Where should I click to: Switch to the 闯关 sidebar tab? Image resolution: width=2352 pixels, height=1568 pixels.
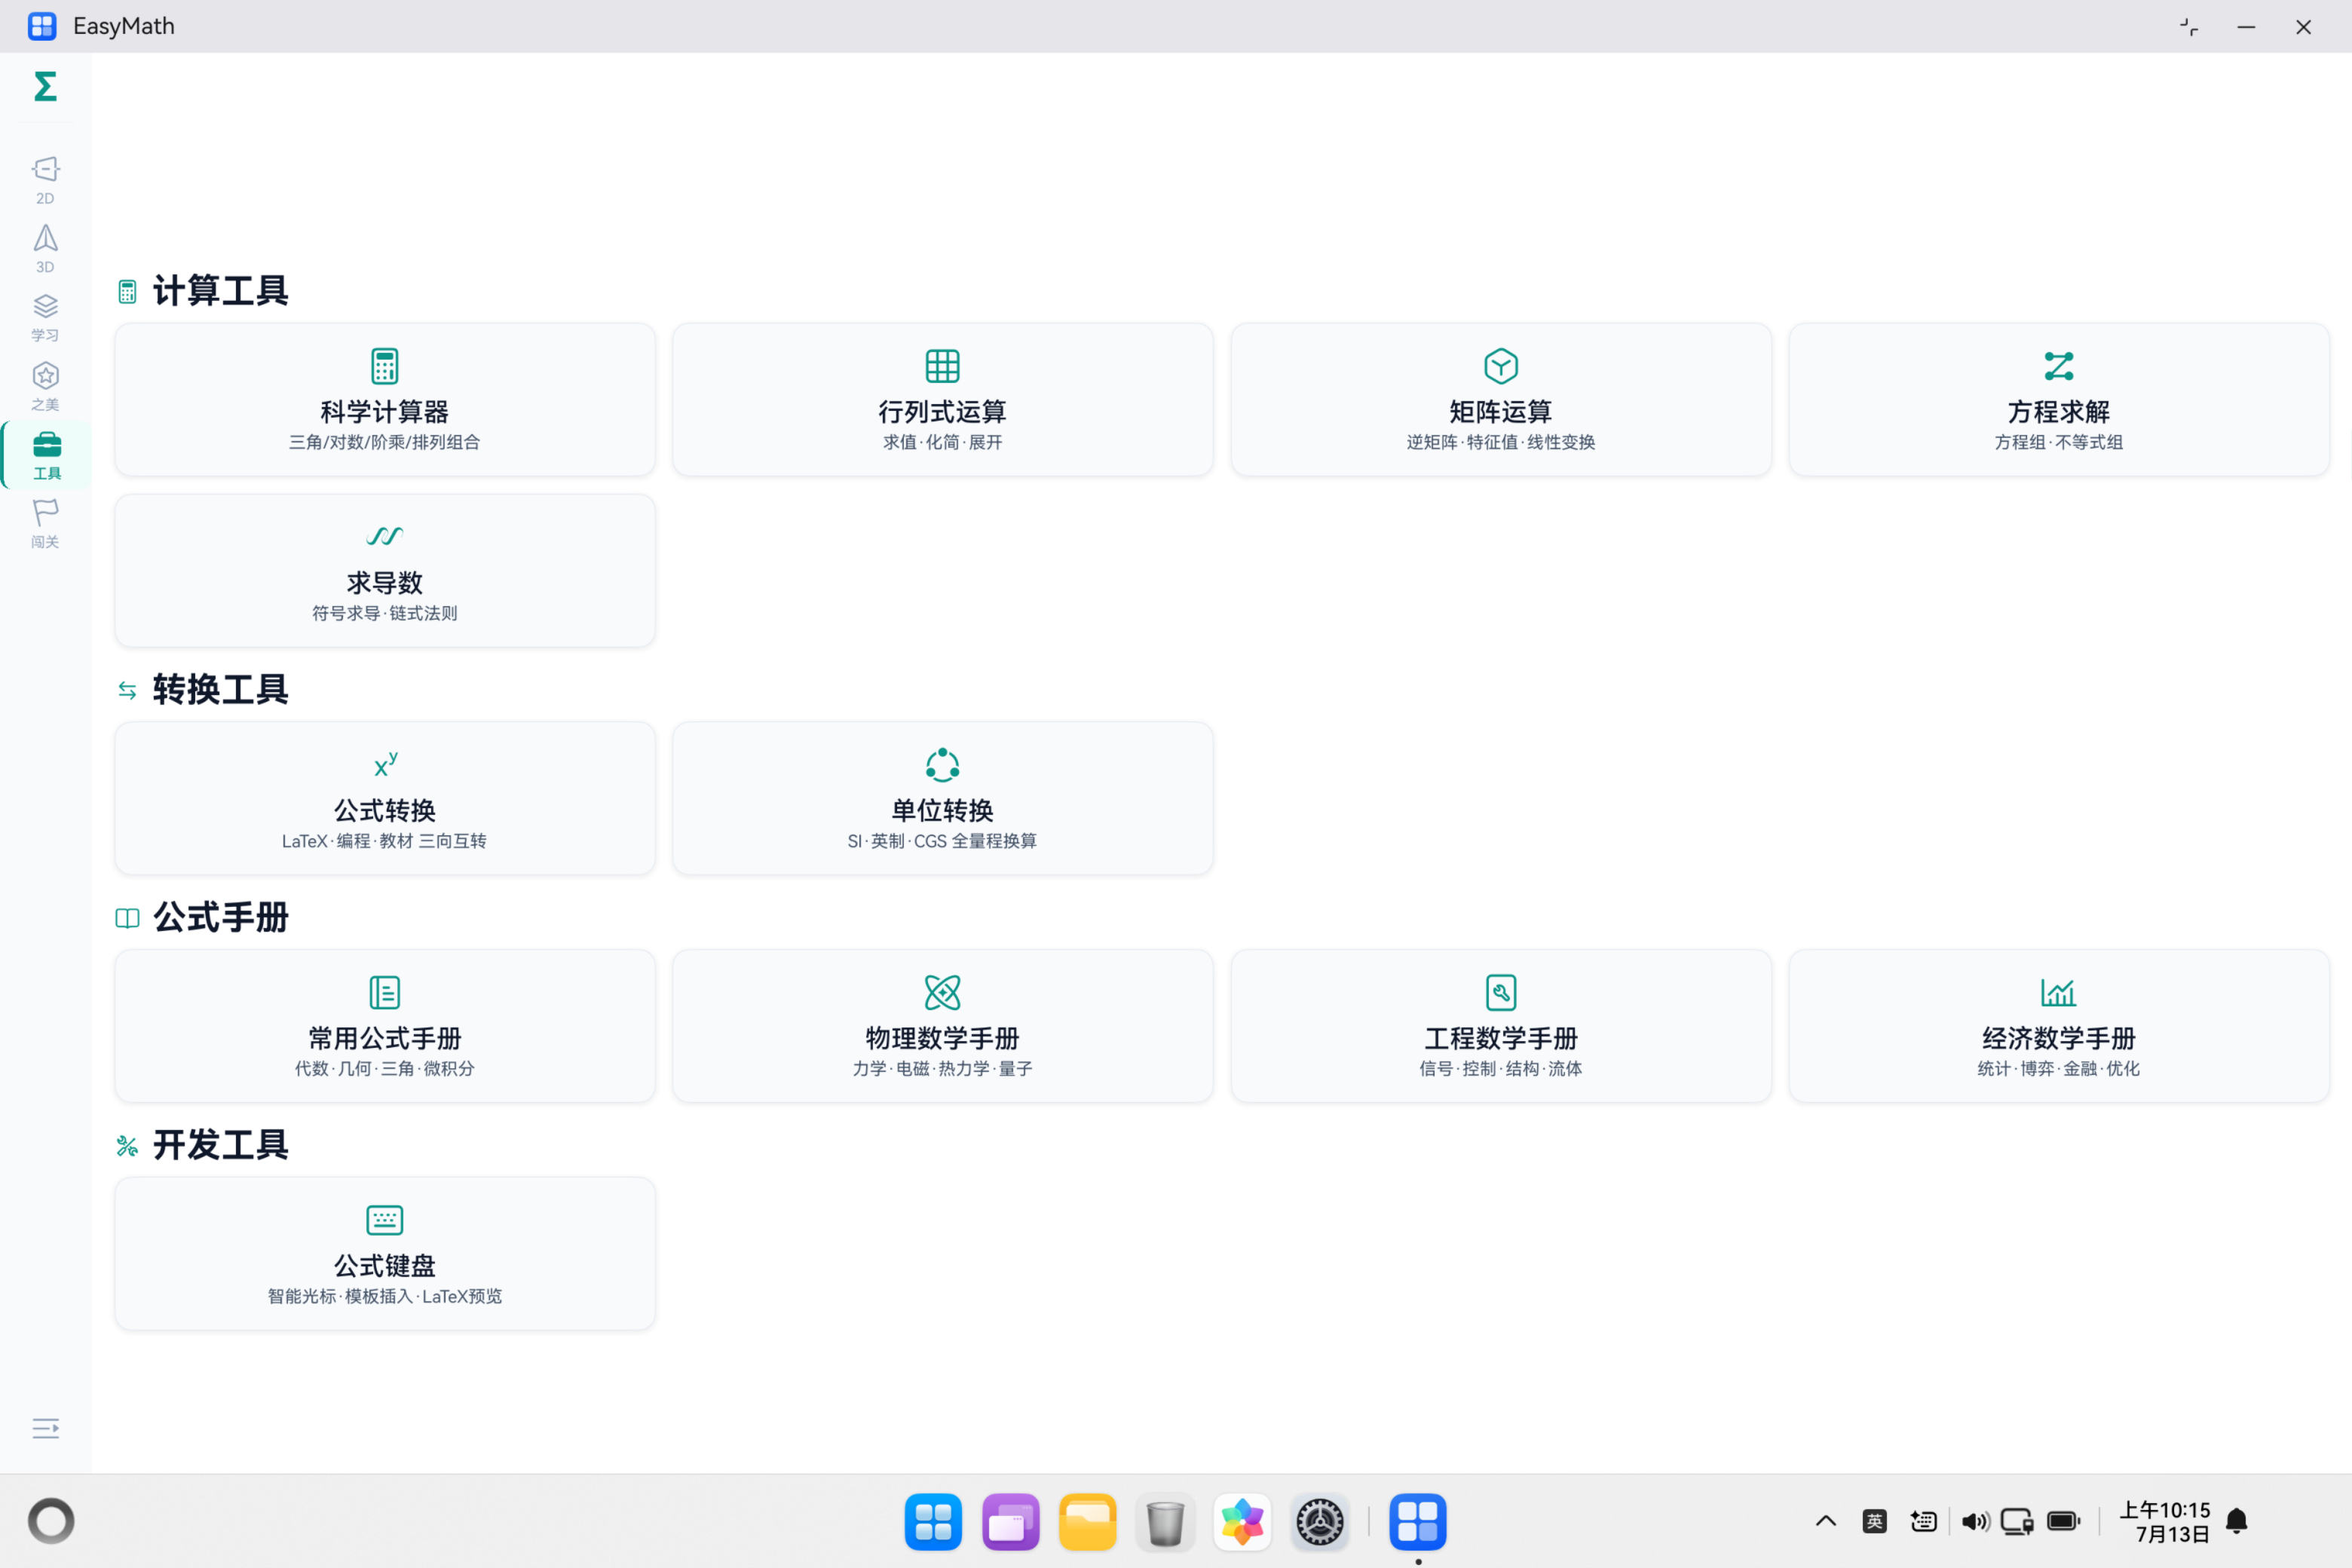click(45, 525)
